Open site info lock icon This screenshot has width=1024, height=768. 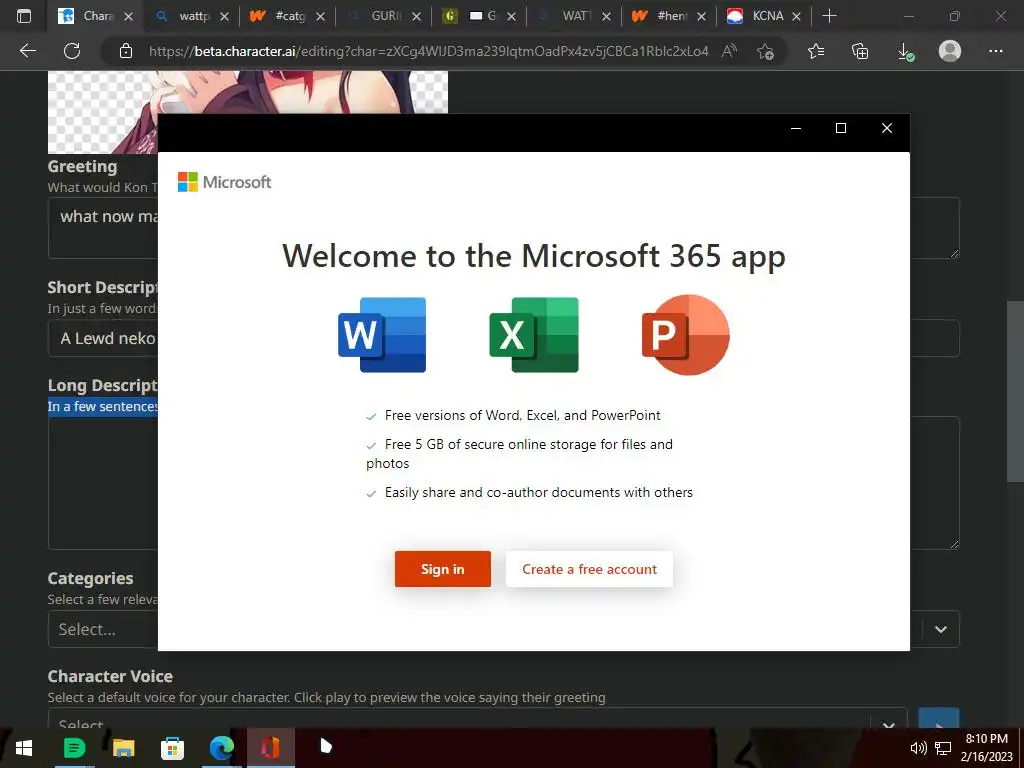(126, 51)
